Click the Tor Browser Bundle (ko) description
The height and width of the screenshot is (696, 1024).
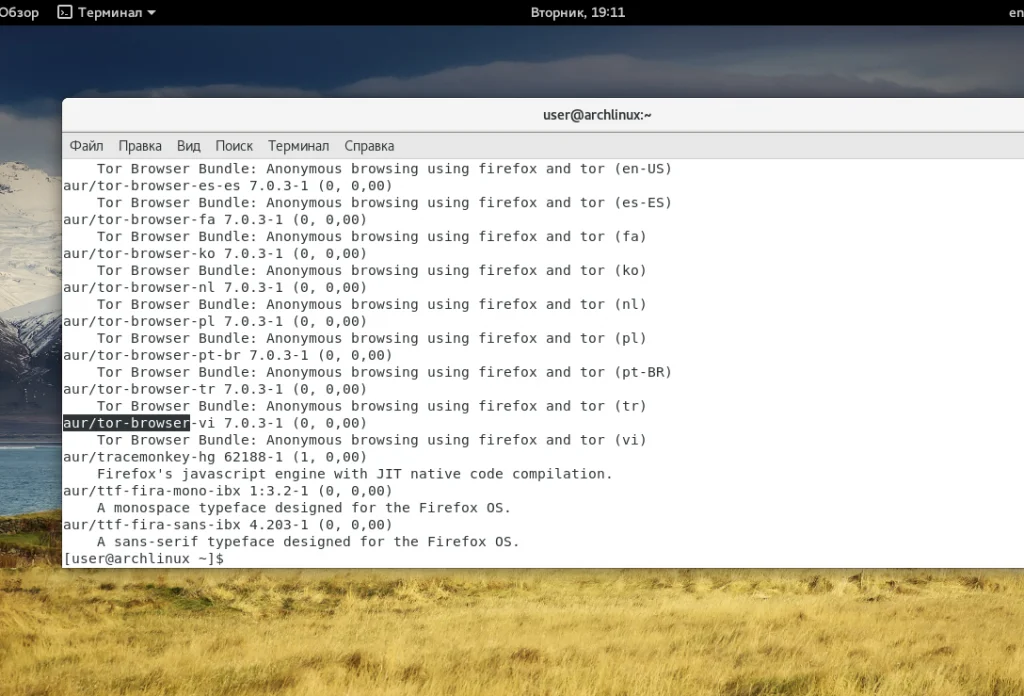(372, 270)
